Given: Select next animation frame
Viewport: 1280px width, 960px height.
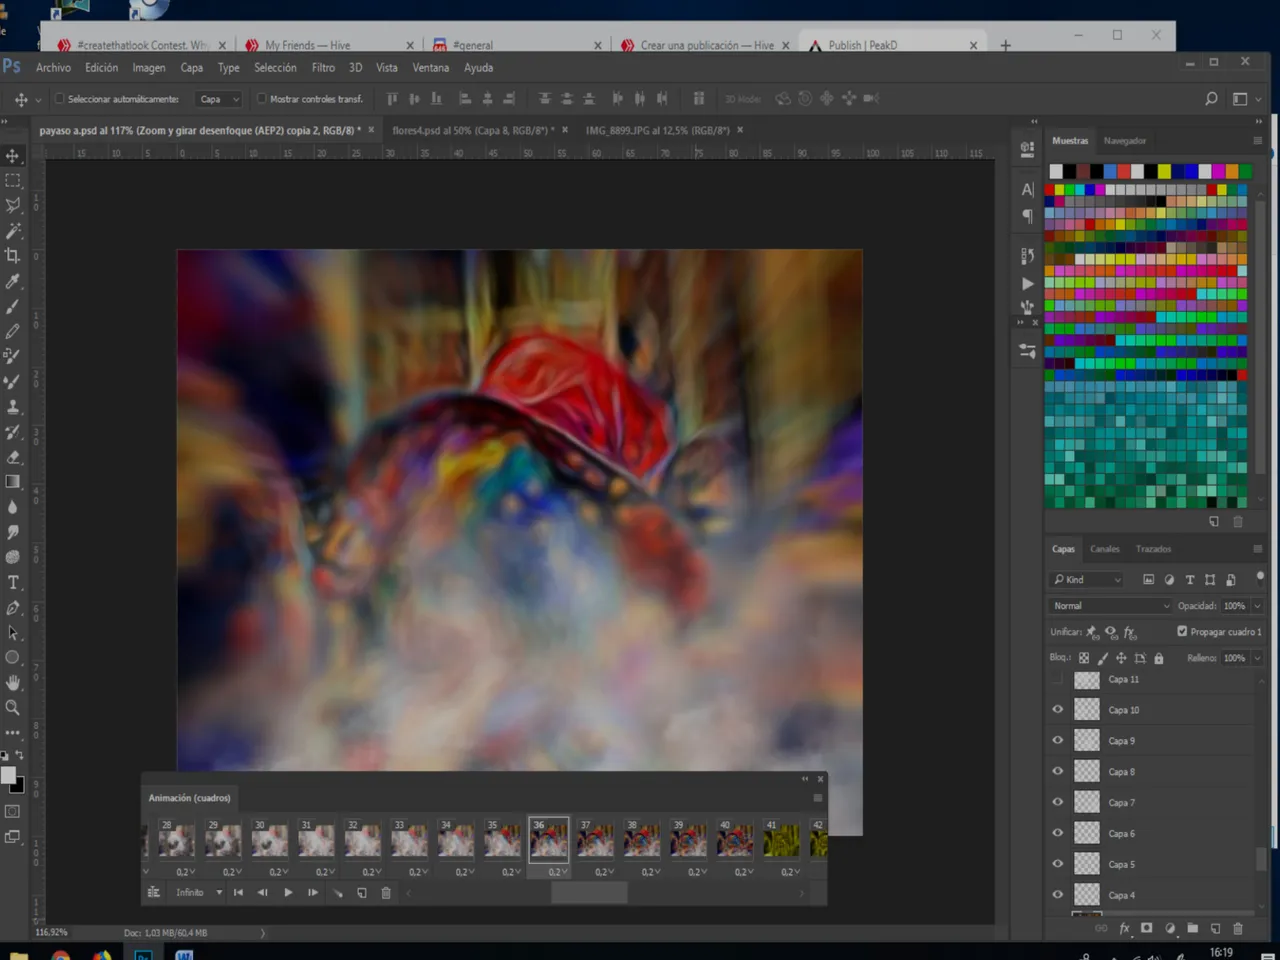Looking at the screenshot, I should pos(313,893).
